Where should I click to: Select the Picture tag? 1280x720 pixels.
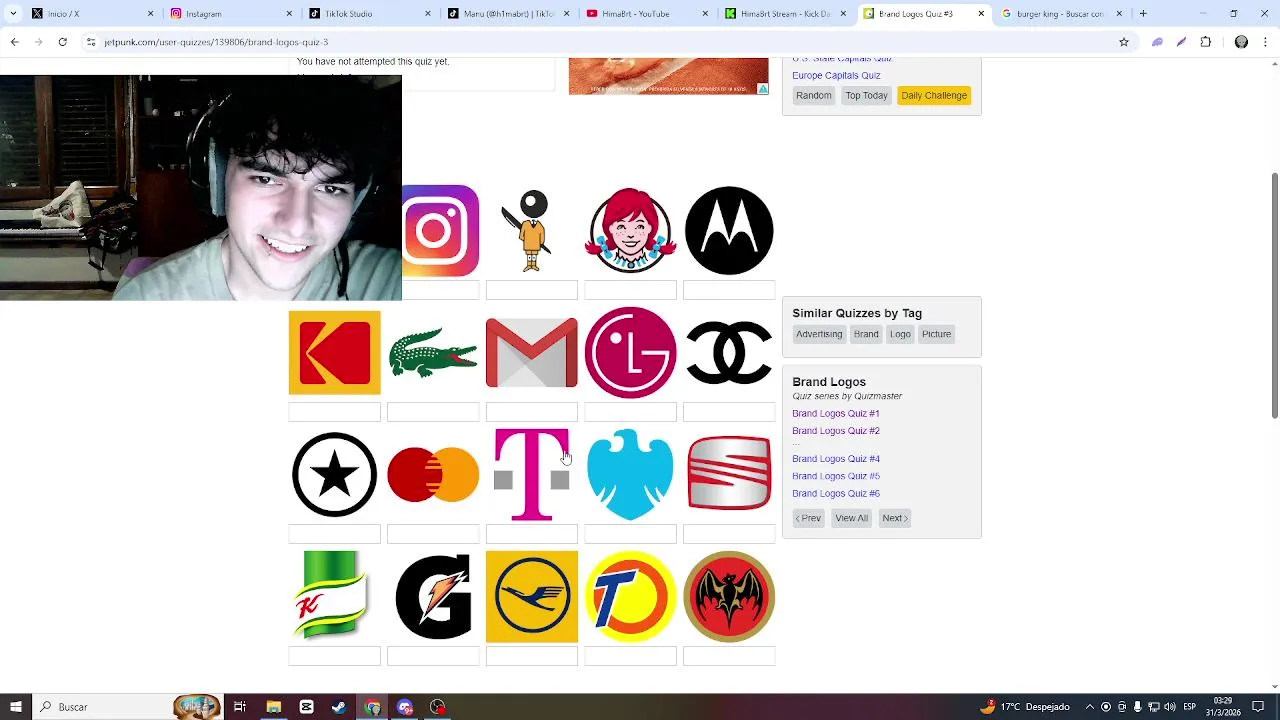[936, 334]
